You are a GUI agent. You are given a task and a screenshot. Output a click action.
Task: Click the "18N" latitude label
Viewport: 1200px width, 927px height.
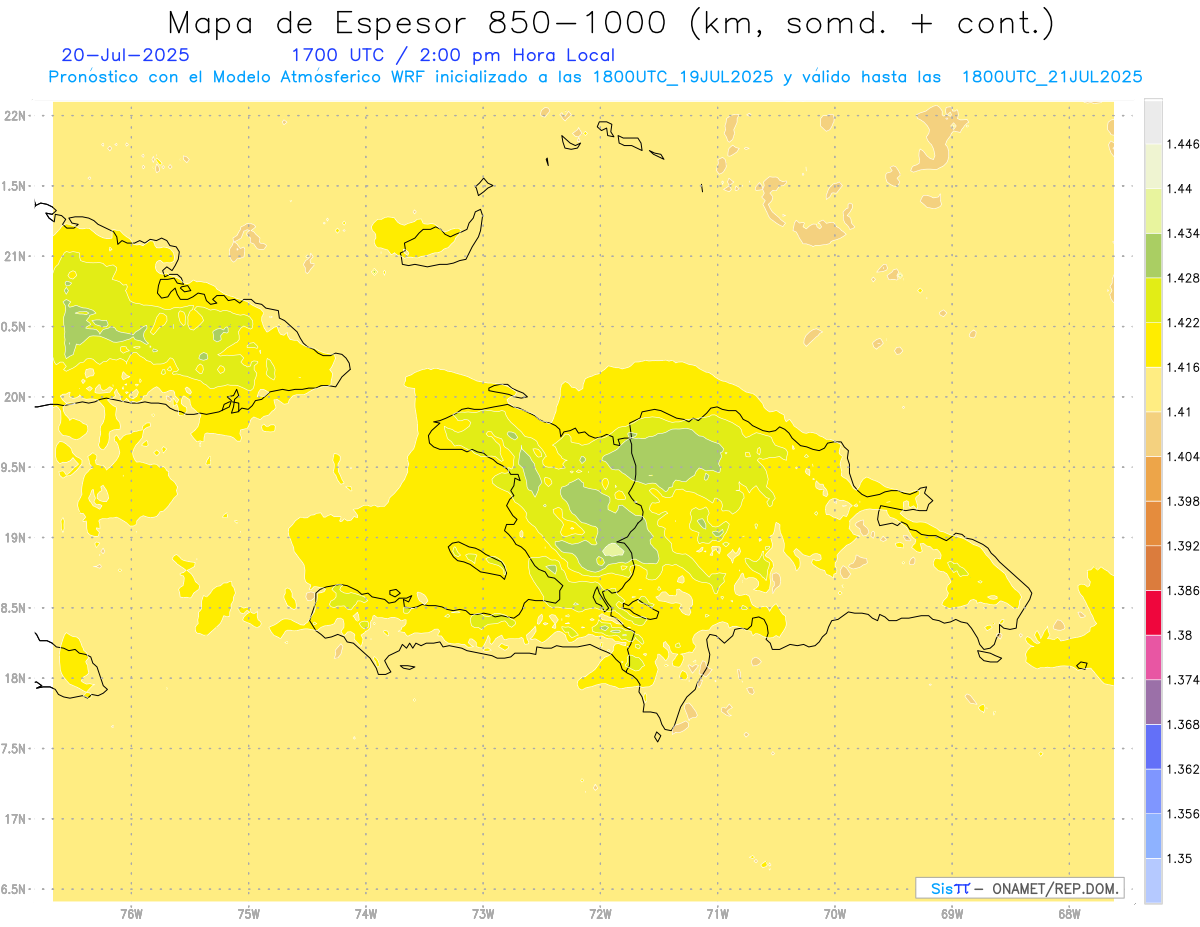pyautogui.click(x=15, y=678)
